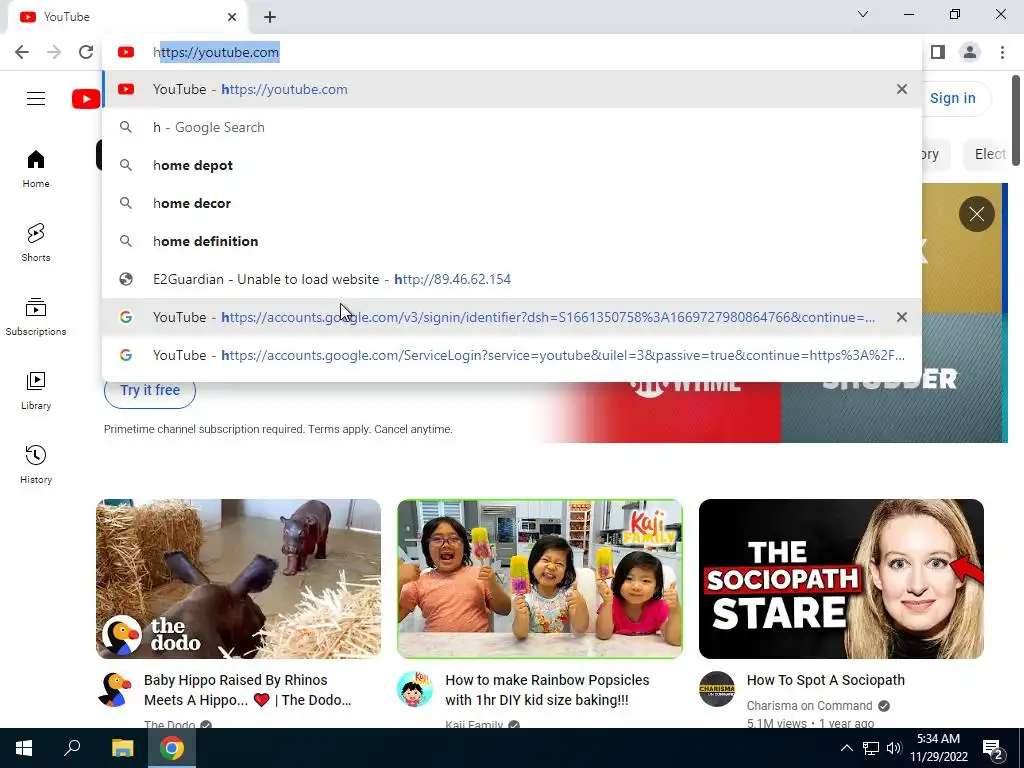Image resolution: width=1024 pixels, height=768 pixels.
Task: Open the network status tray icon
Action: (871, 748)
